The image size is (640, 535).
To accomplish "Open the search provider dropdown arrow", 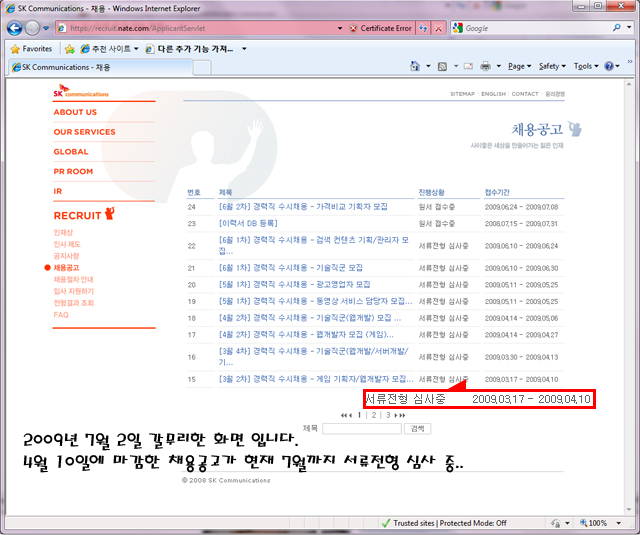I will pyautogui.click(x=629, y=27).
